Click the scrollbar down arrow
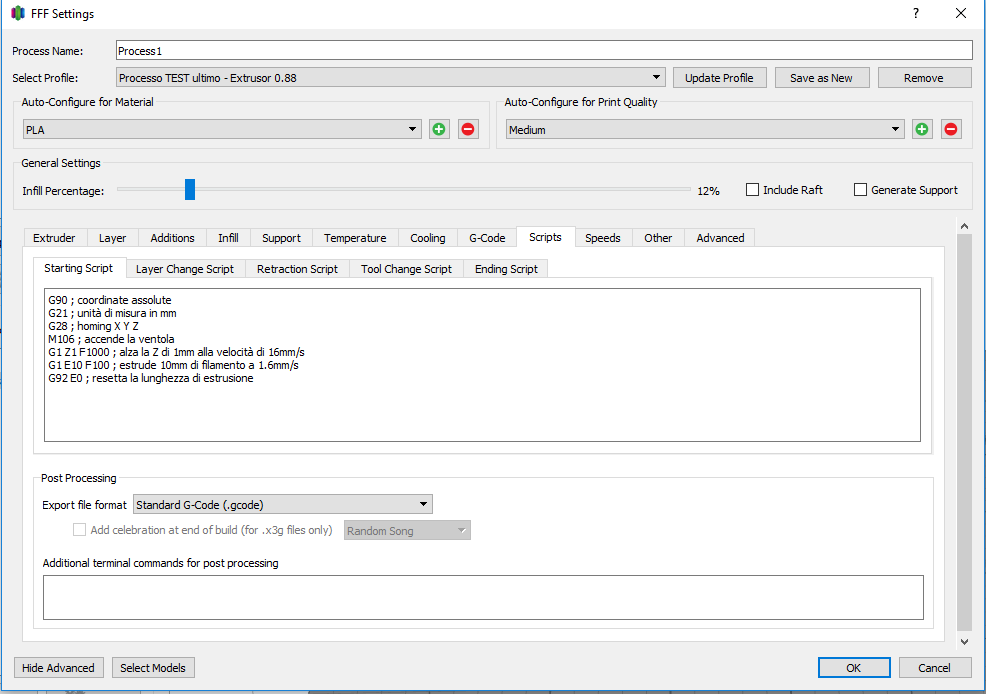Image resolution: width=986 pixels, height=694 pixels. point(964,642)
